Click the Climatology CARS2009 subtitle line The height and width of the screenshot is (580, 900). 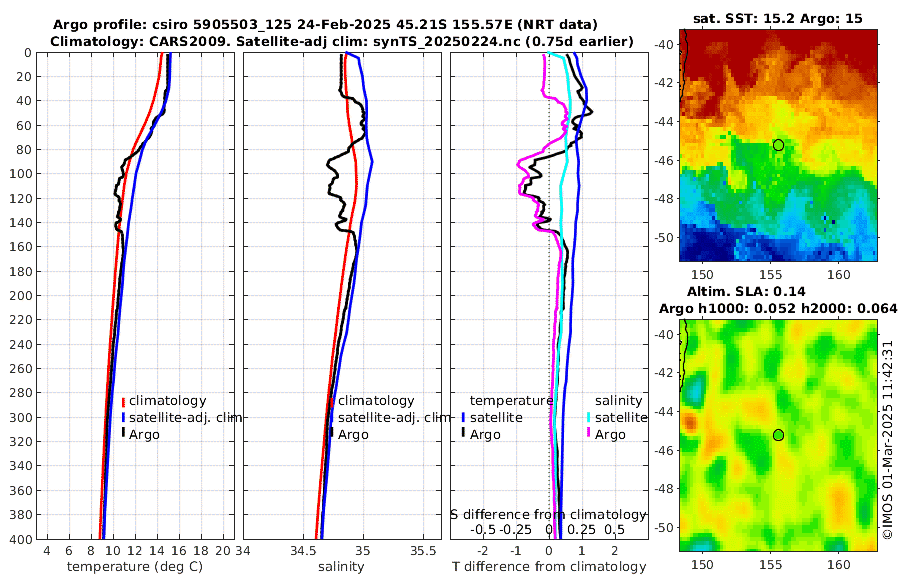tap(342, 41)
